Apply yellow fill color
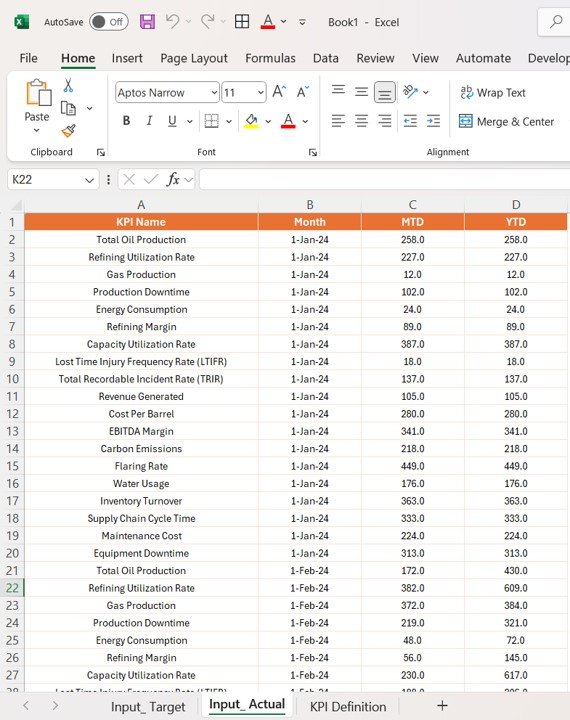 coord(251,121)
